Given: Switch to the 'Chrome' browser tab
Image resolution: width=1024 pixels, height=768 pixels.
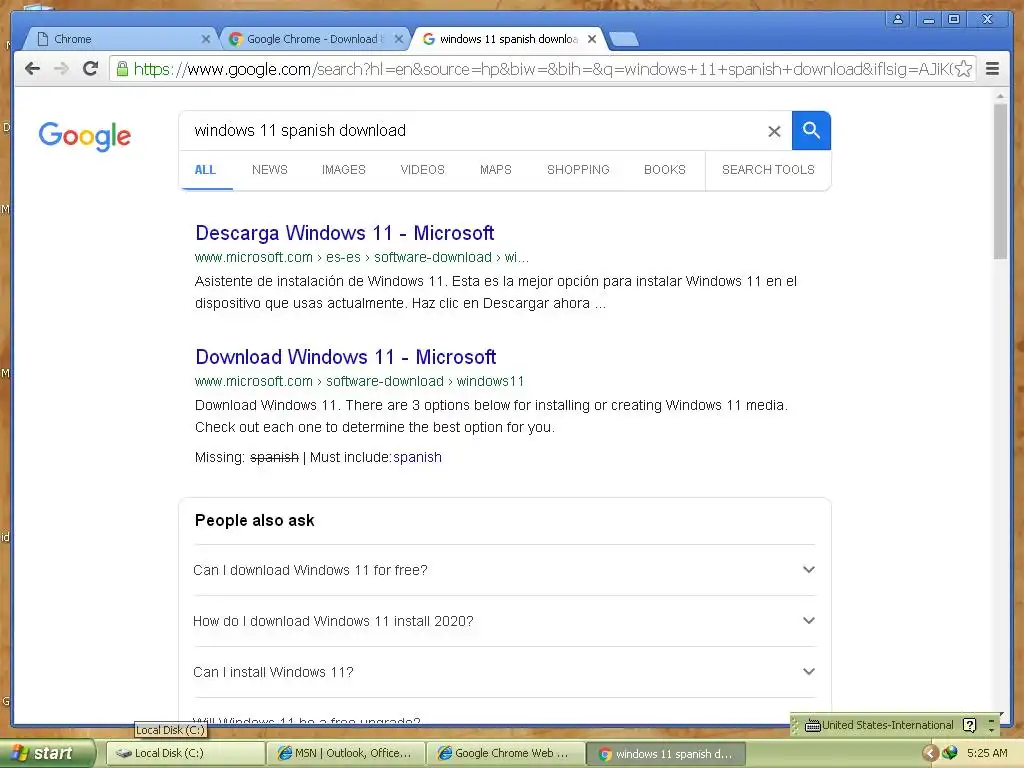Looking at the screenshot, I should tap(121, 39).
